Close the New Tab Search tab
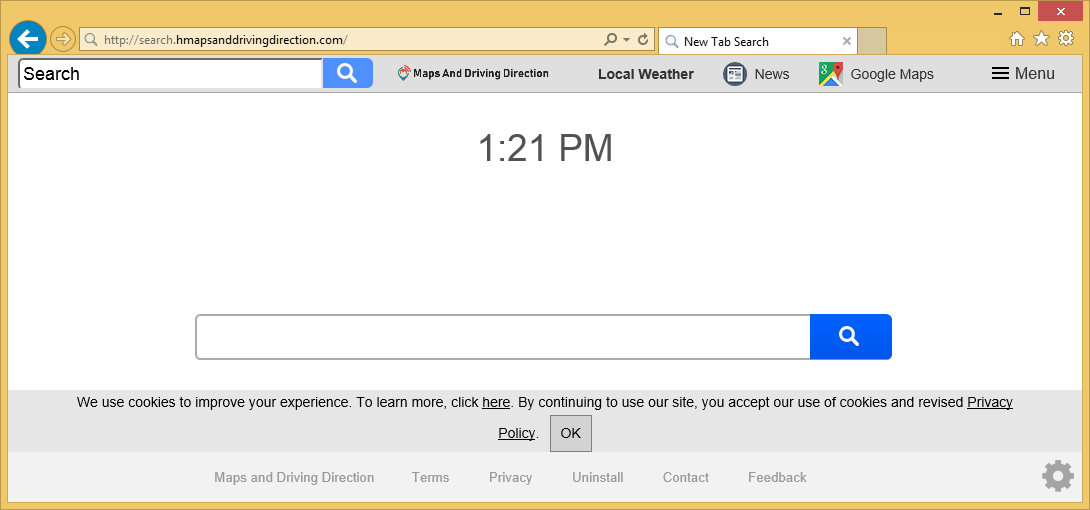The height and width of the screenshot is (510, 1090). 847,41
